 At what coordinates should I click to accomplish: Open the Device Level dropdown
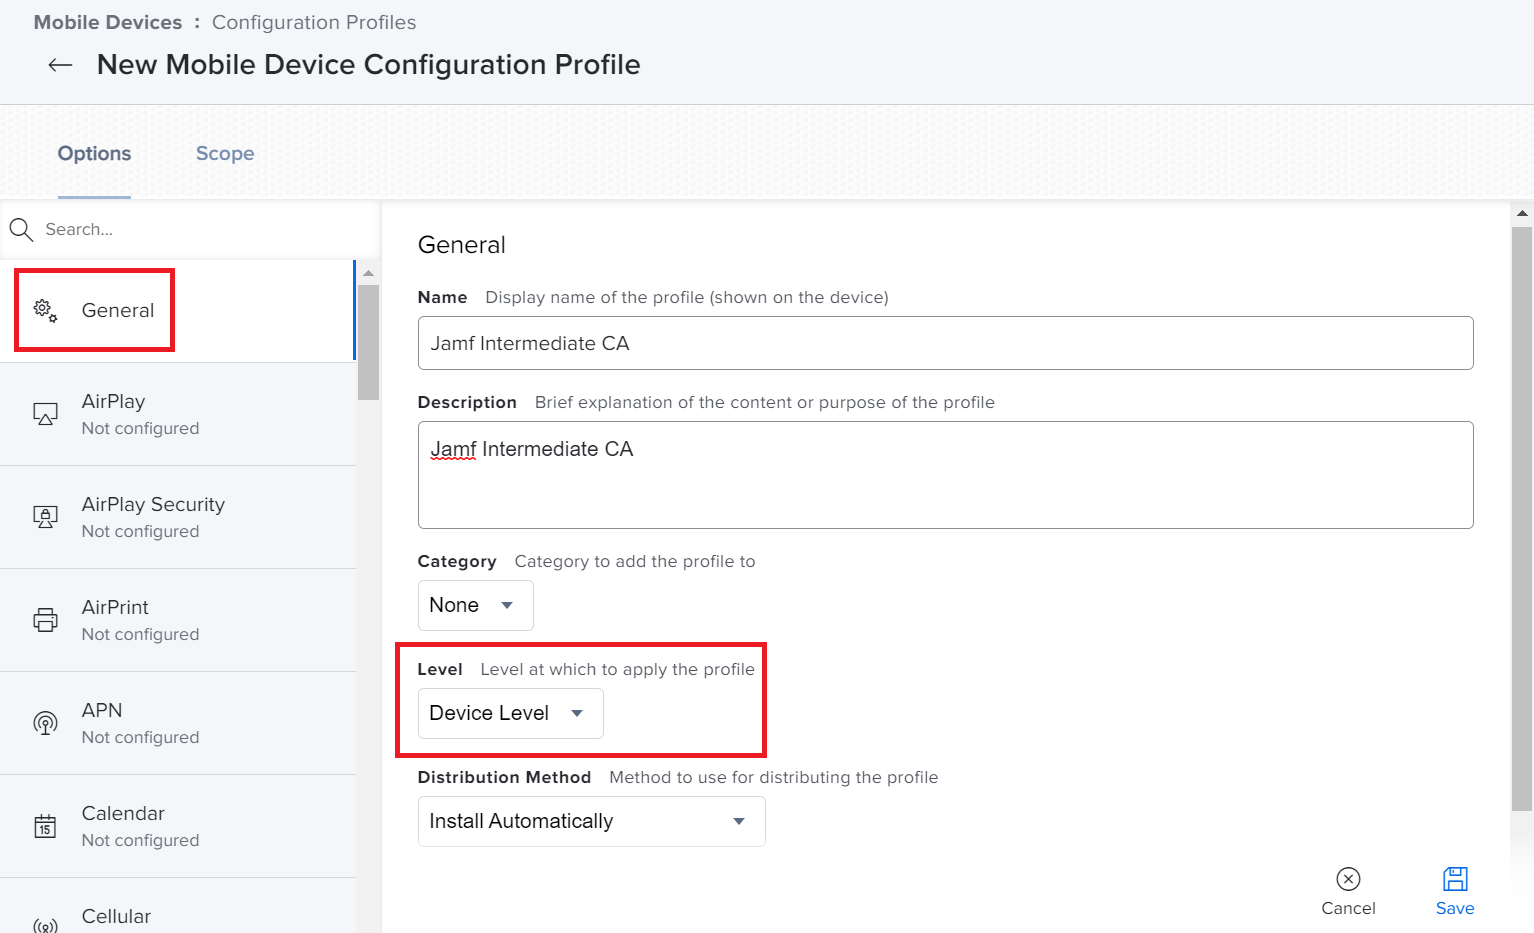pos(510,713)
